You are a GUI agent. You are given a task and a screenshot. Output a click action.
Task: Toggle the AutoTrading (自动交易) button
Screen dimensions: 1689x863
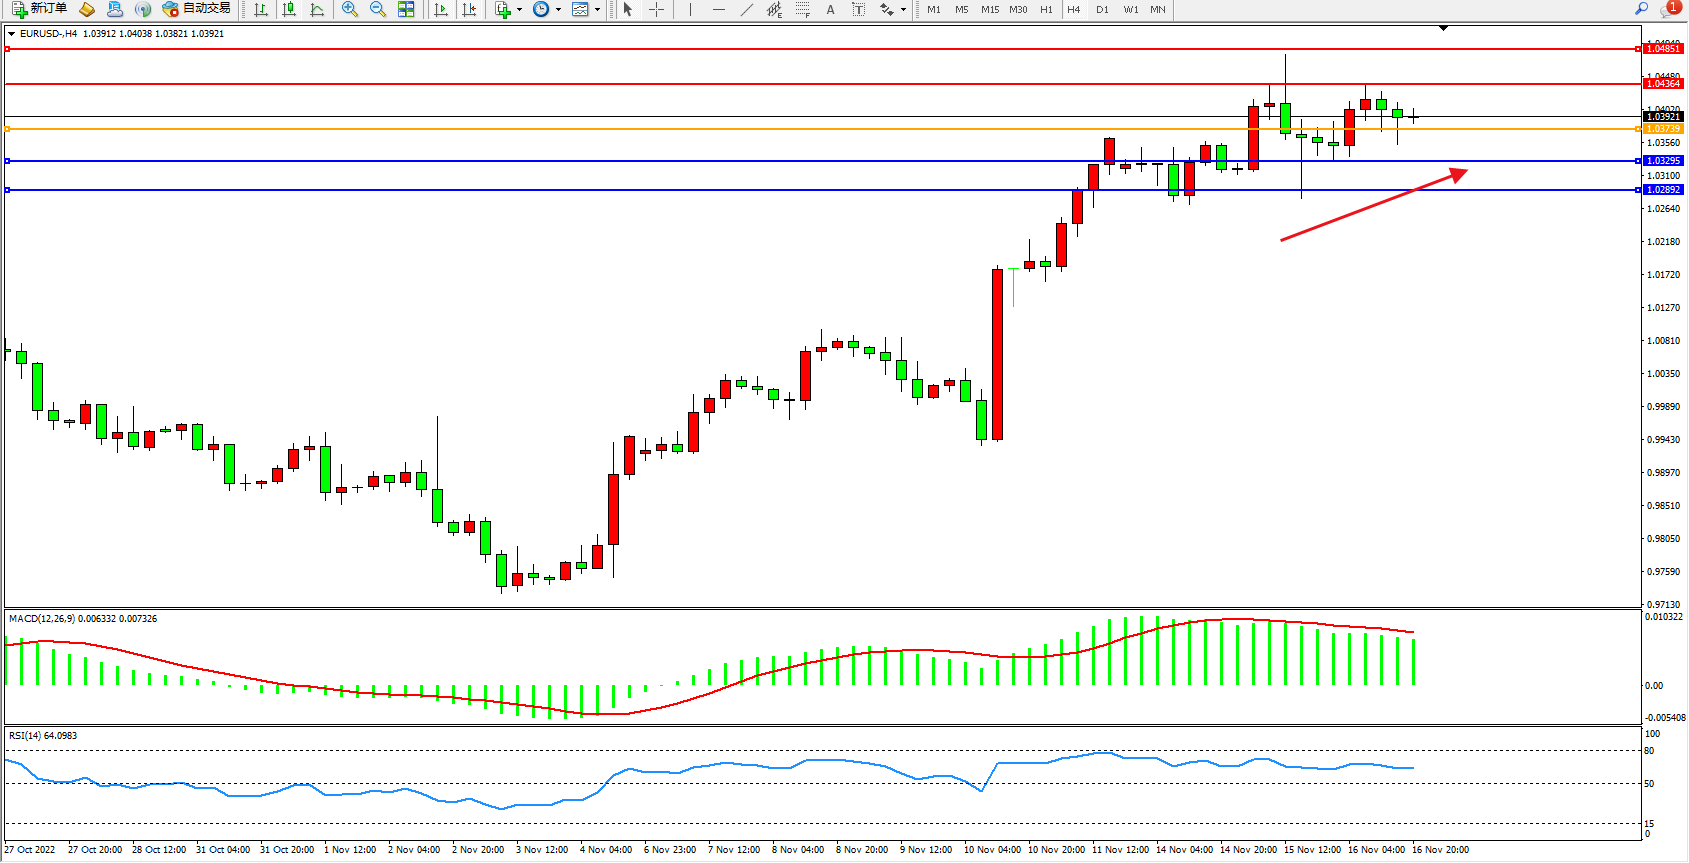197,9
